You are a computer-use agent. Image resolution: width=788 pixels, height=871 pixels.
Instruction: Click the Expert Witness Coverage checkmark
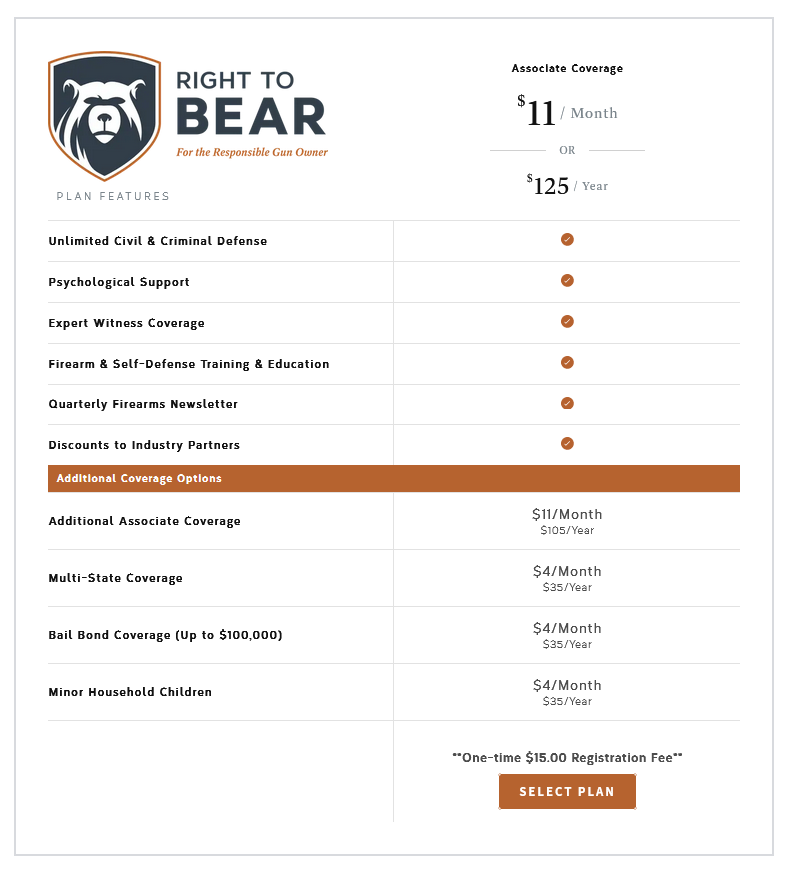point(567,322)
